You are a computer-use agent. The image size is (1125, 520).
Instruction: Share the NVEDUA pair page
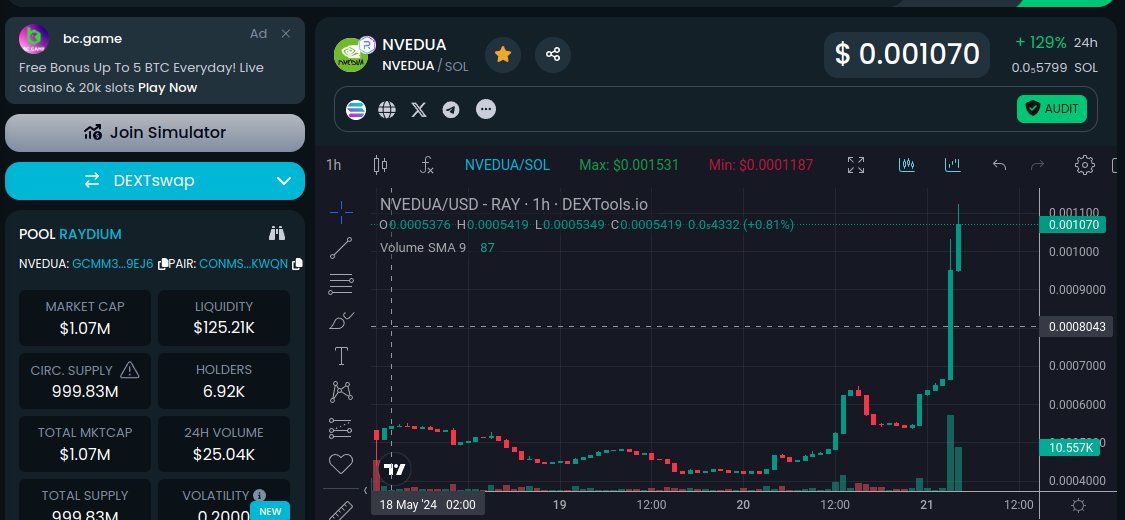[552, 55]
